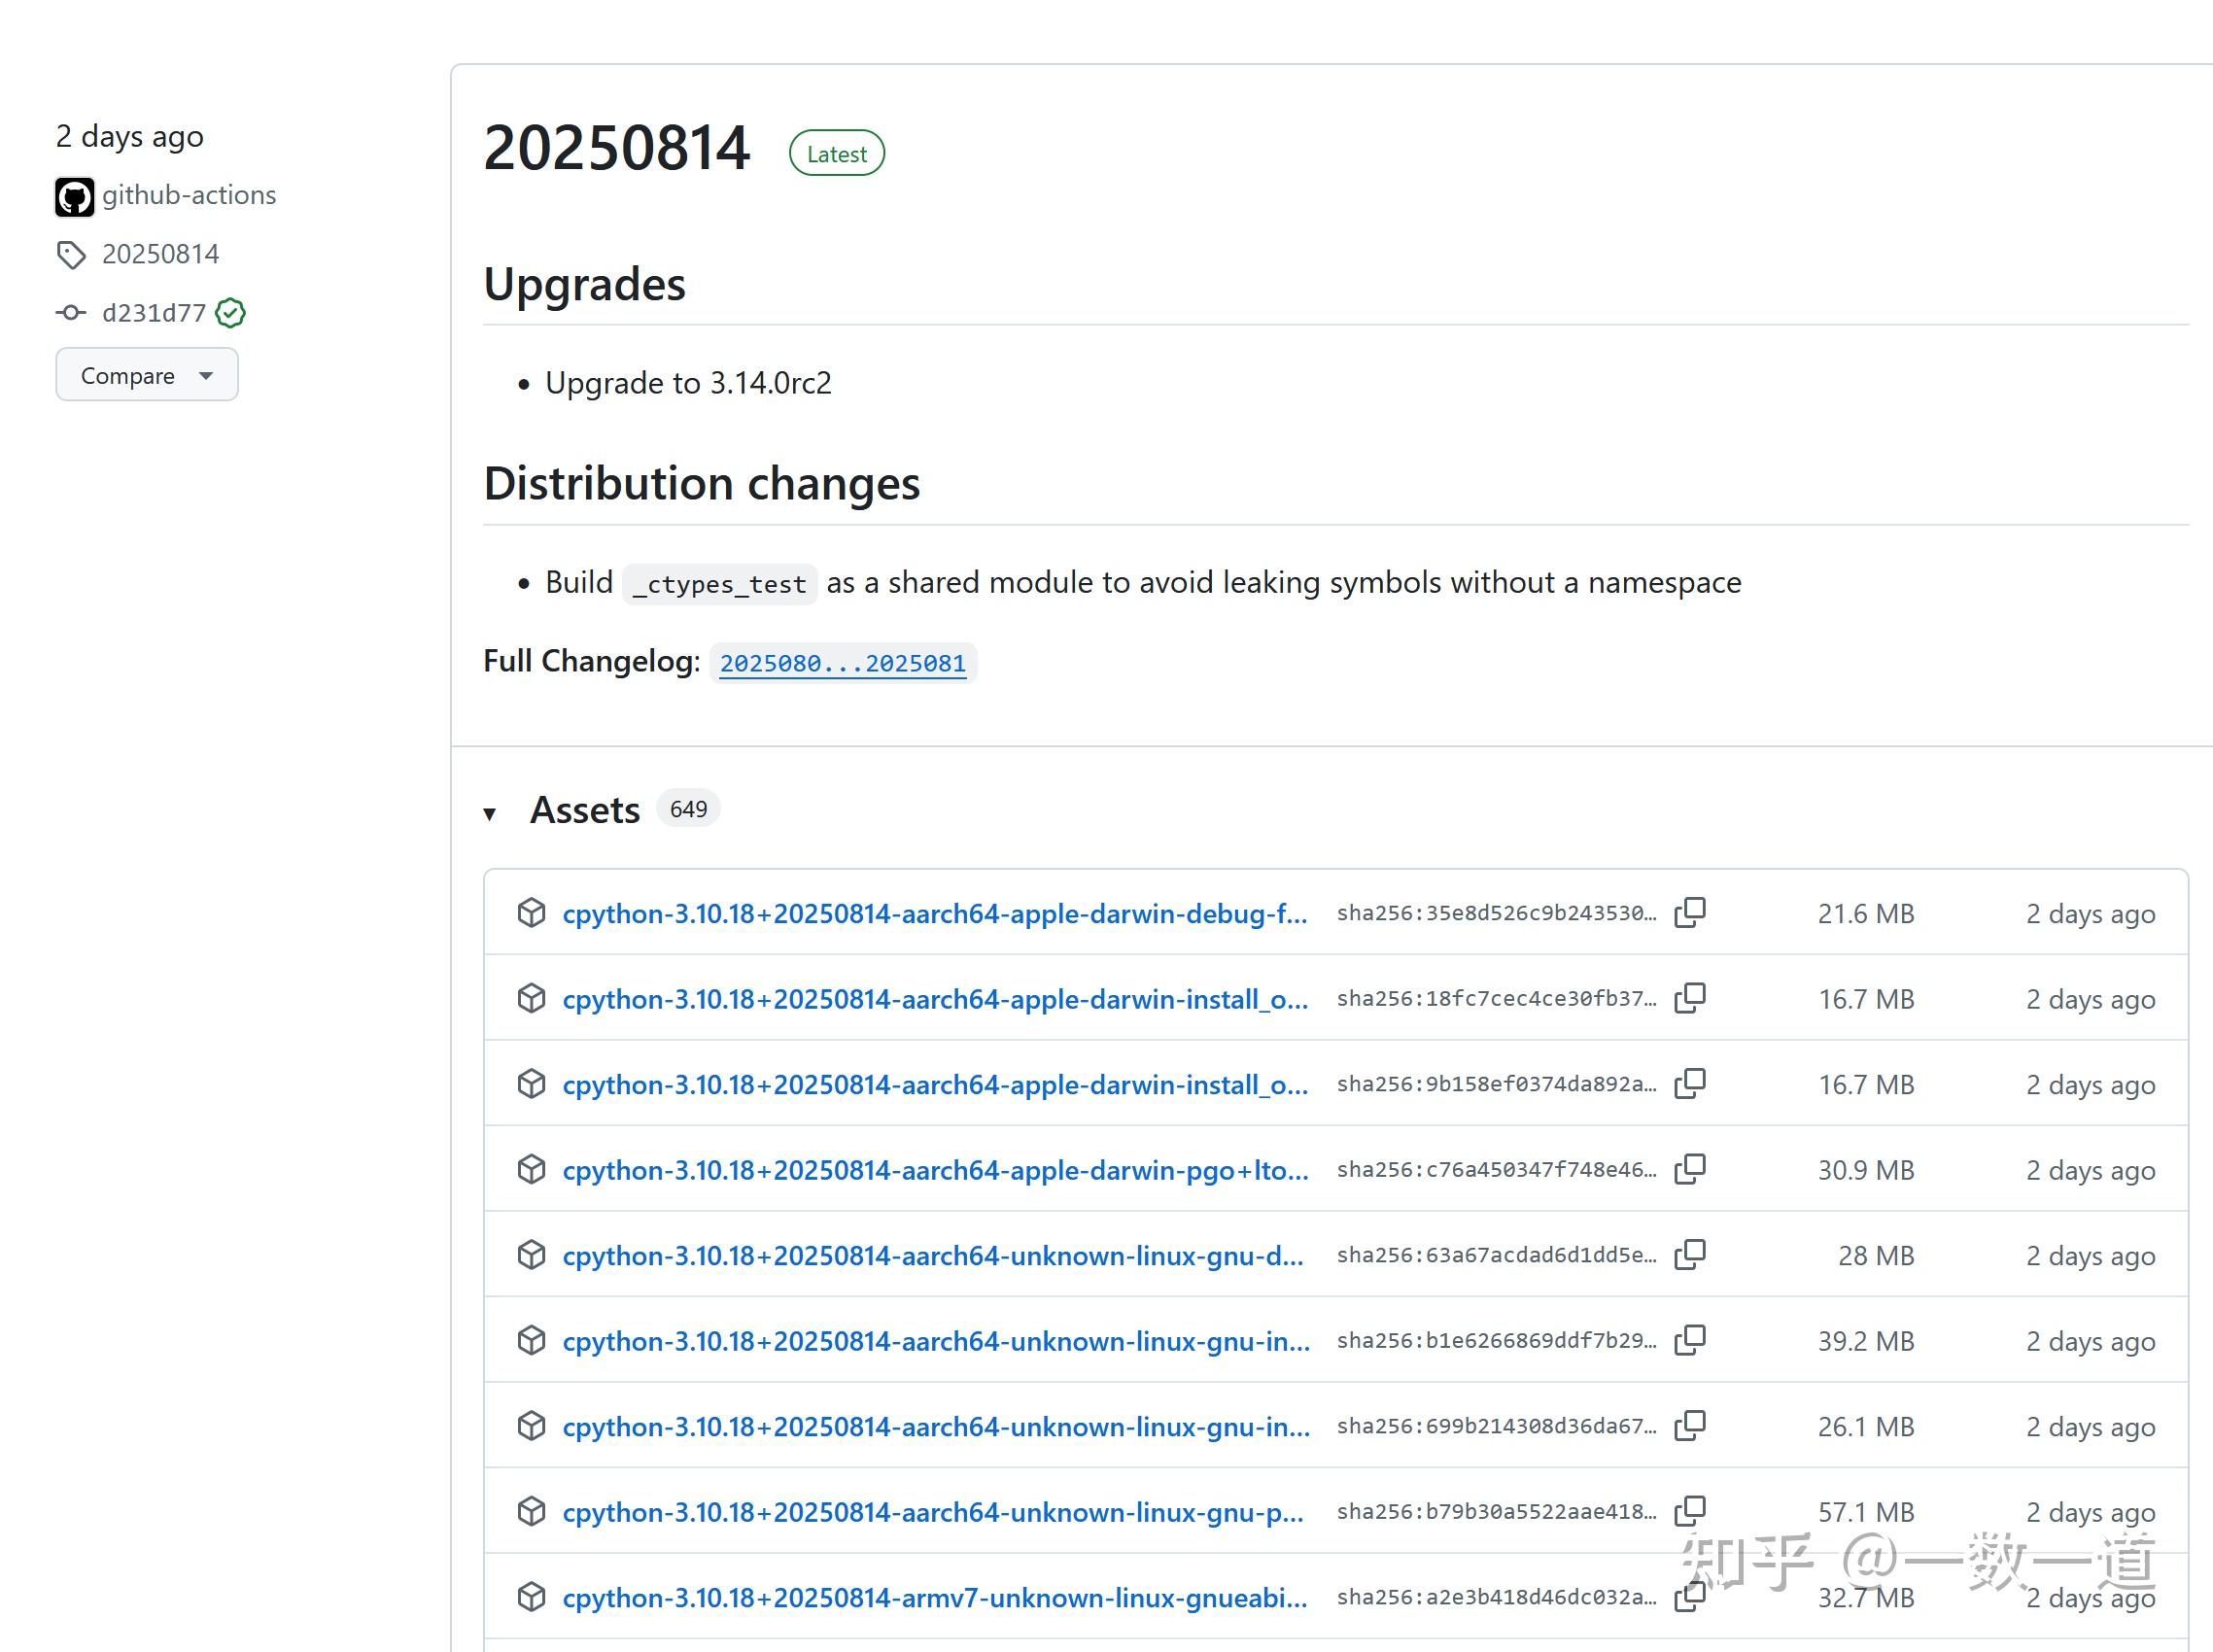Download the armv7-unknown-linux-gnueabi asset
Viewport: 2213px width, 1652px height.
pyautogui.click(x=934, y=1598)
